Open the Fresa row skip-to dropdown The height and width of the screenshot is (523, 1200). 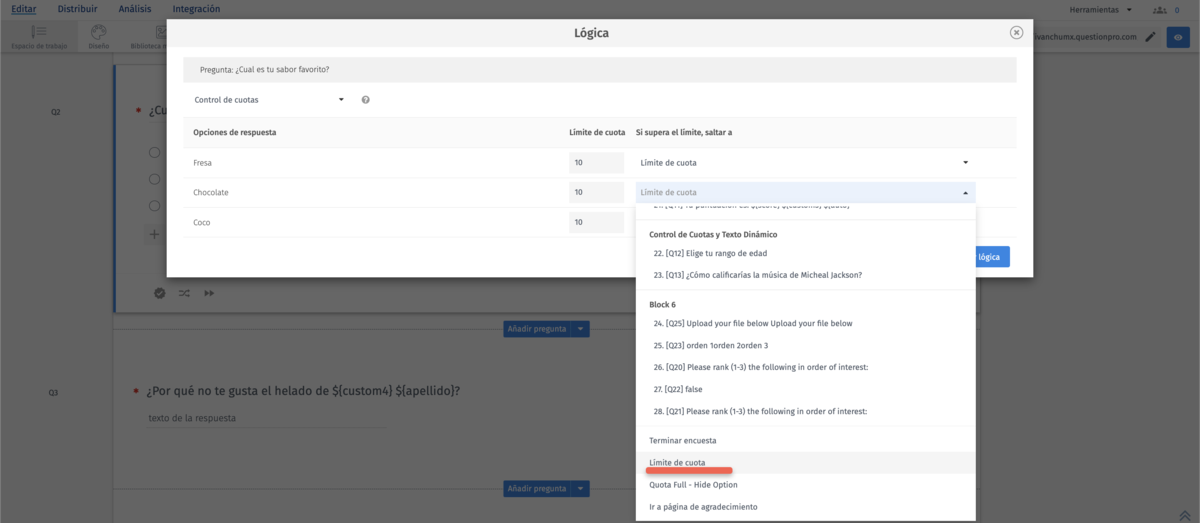(804, 162)
